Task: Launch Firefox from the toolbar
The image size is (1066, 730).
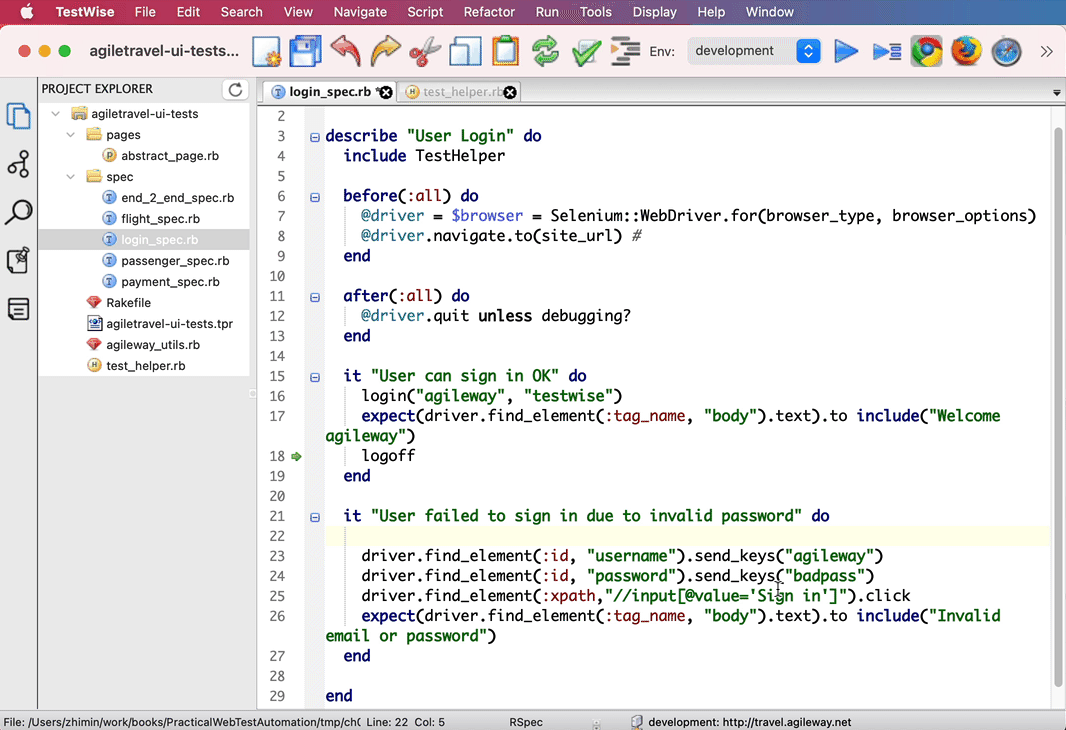Action: (965, 51)
